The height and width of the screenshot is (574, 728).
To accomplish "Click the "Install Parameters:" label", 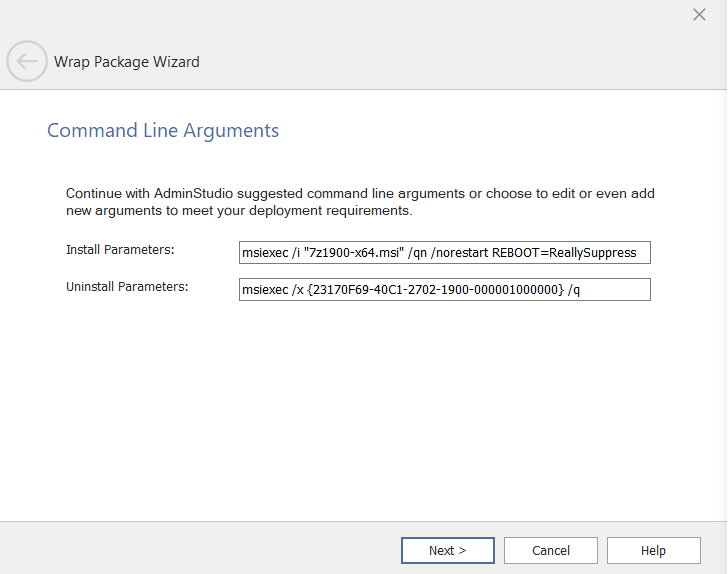I will (120, 249).
